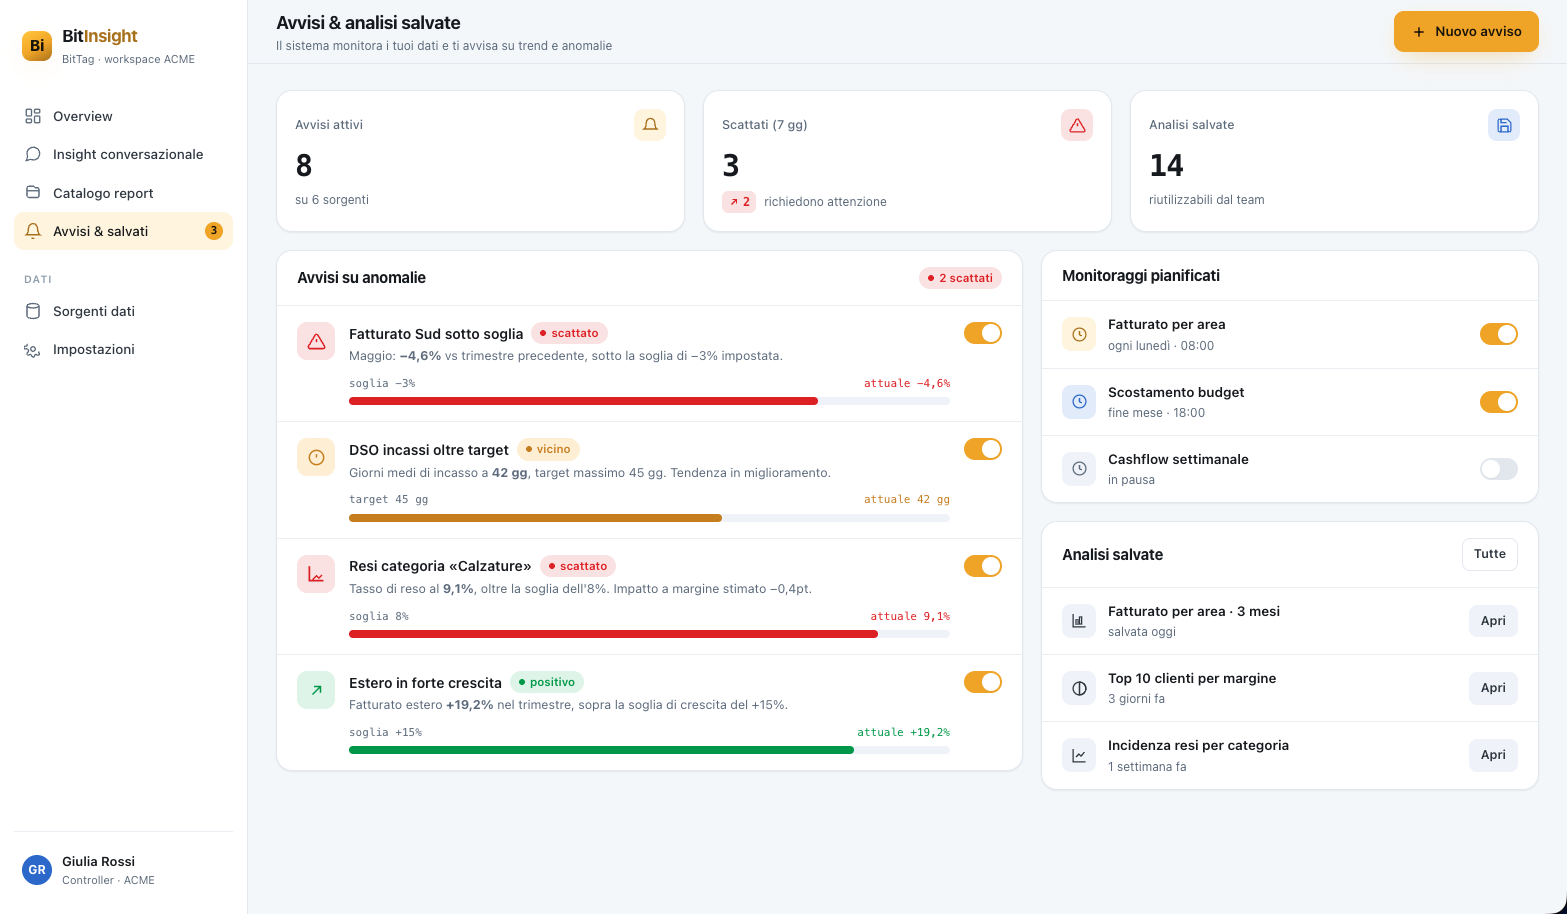Click the Analisi salvate summary card showing 14

click(x=1334, y=161)
